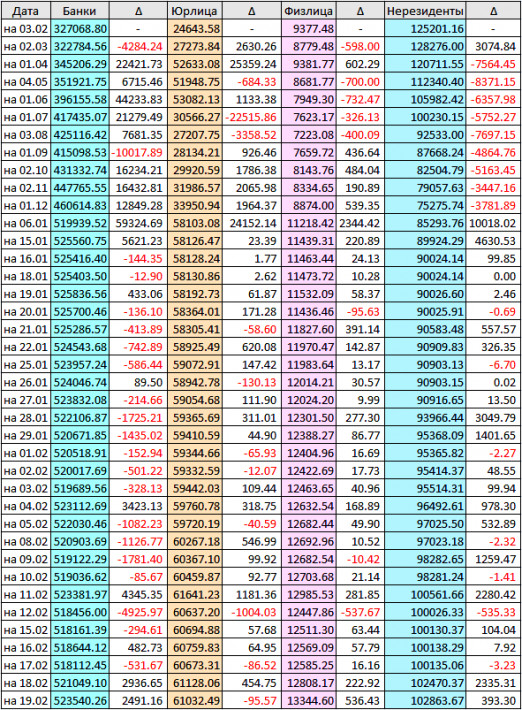
Task: Click the date cell на 25.01
Action: [x=25, y=365]
